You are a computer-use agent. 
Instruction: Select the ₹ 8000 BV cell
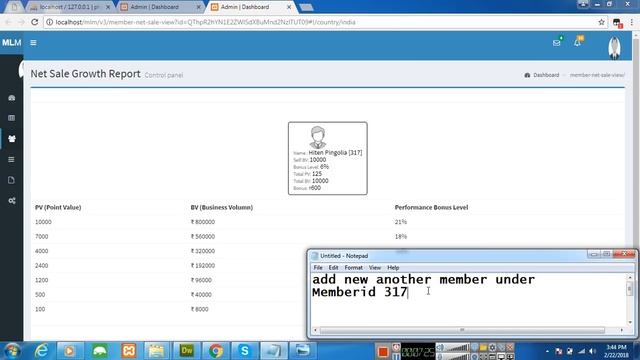[200, 309]
